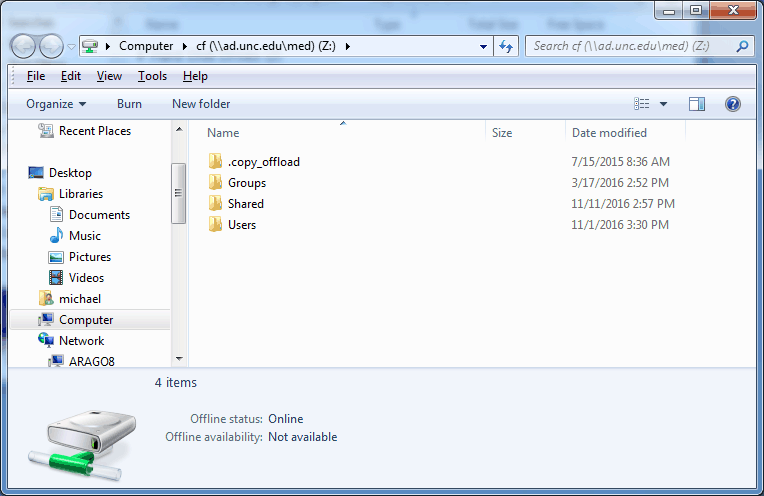The width and height of the screenshot is (764, 496).
Task: Click the New folder button
Action: point(201,104)
